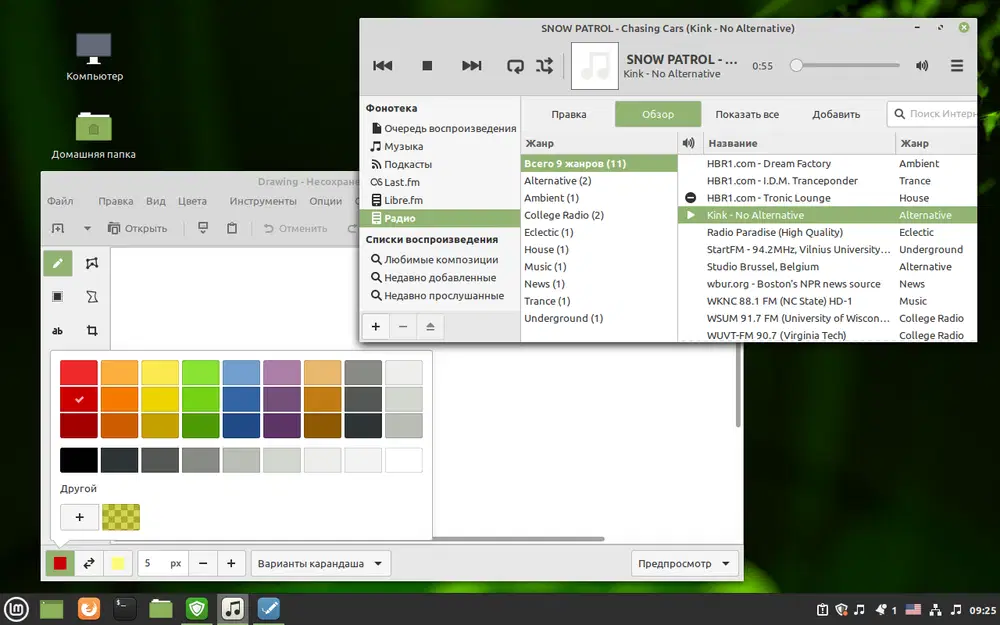The width and height of the screenshot is (1000, 625).
Task: Expand the Варианты карандаша dropdown
Action: 320,564
